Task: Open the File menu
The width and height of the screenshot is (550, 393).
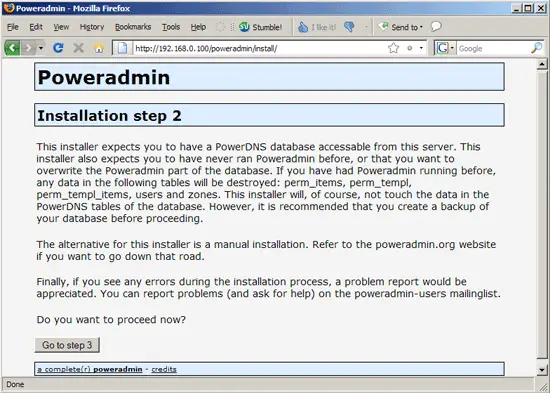Action: (13, 27)
